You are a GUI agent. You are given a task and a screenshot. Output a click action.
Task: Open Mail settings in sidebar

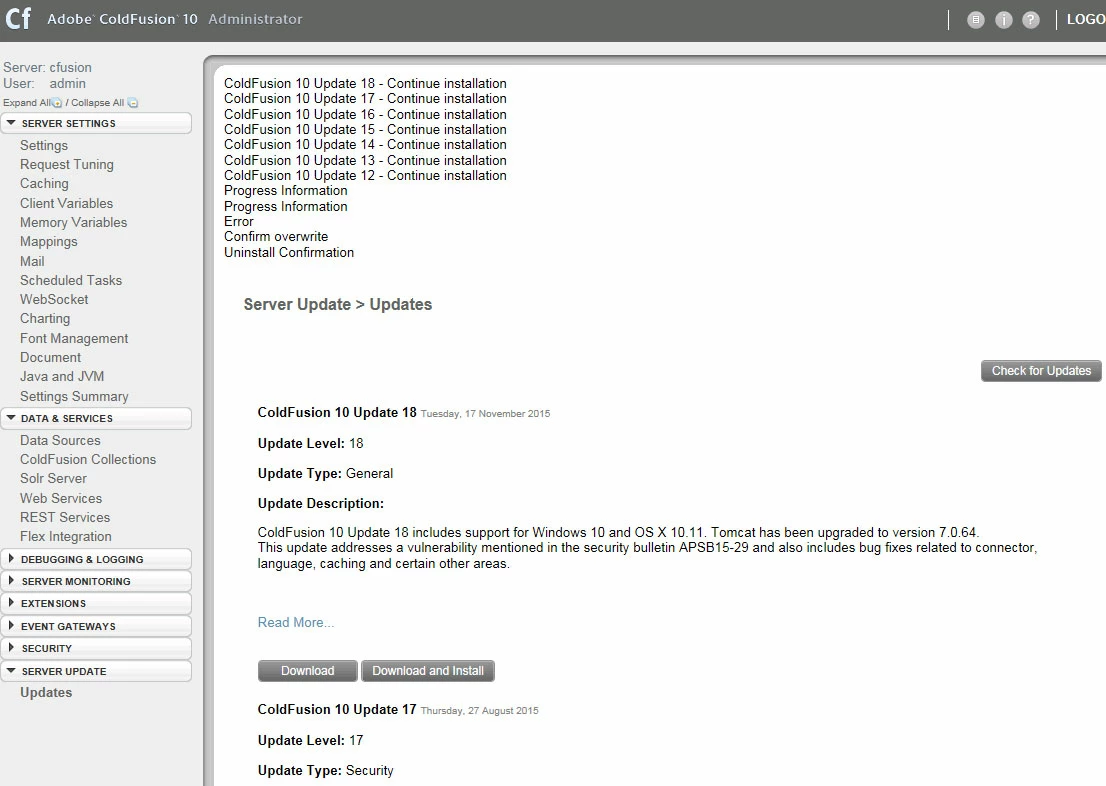[32, 261]
